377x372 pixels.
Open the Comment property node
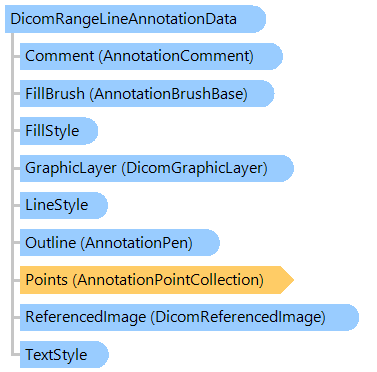151,56
